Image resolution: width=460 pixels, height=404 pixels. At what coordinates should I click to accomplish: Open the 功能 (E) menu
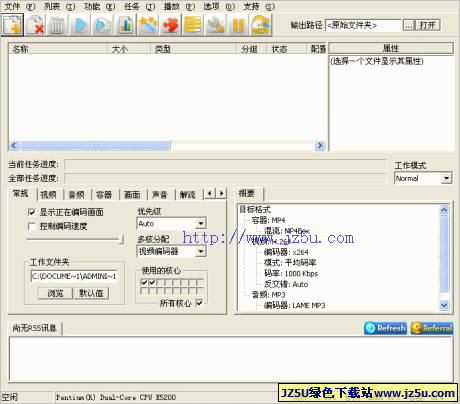pos(100,6)
